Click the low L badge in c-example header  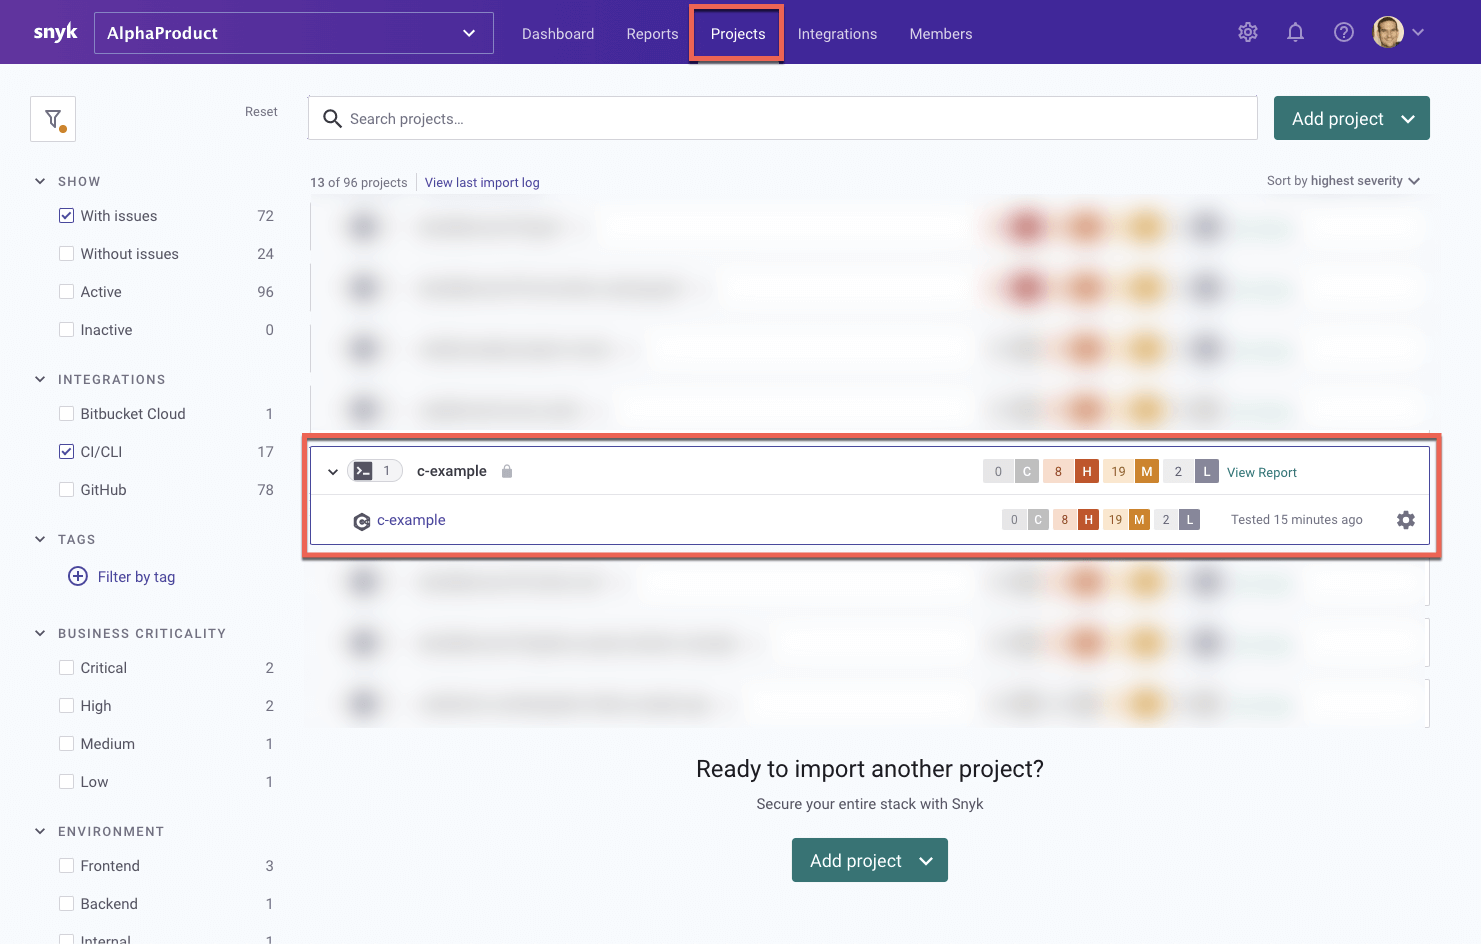[x=1207, y=471]
